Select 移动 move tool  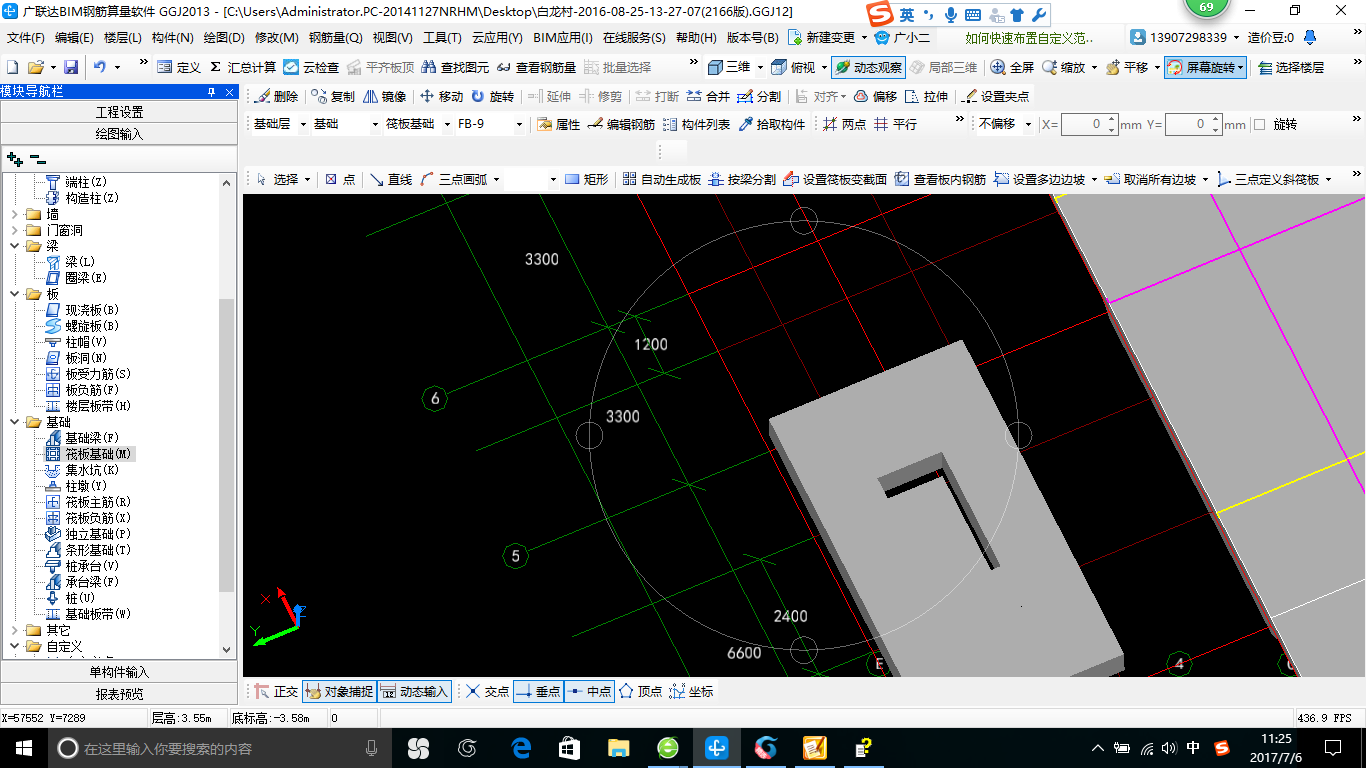441,96
